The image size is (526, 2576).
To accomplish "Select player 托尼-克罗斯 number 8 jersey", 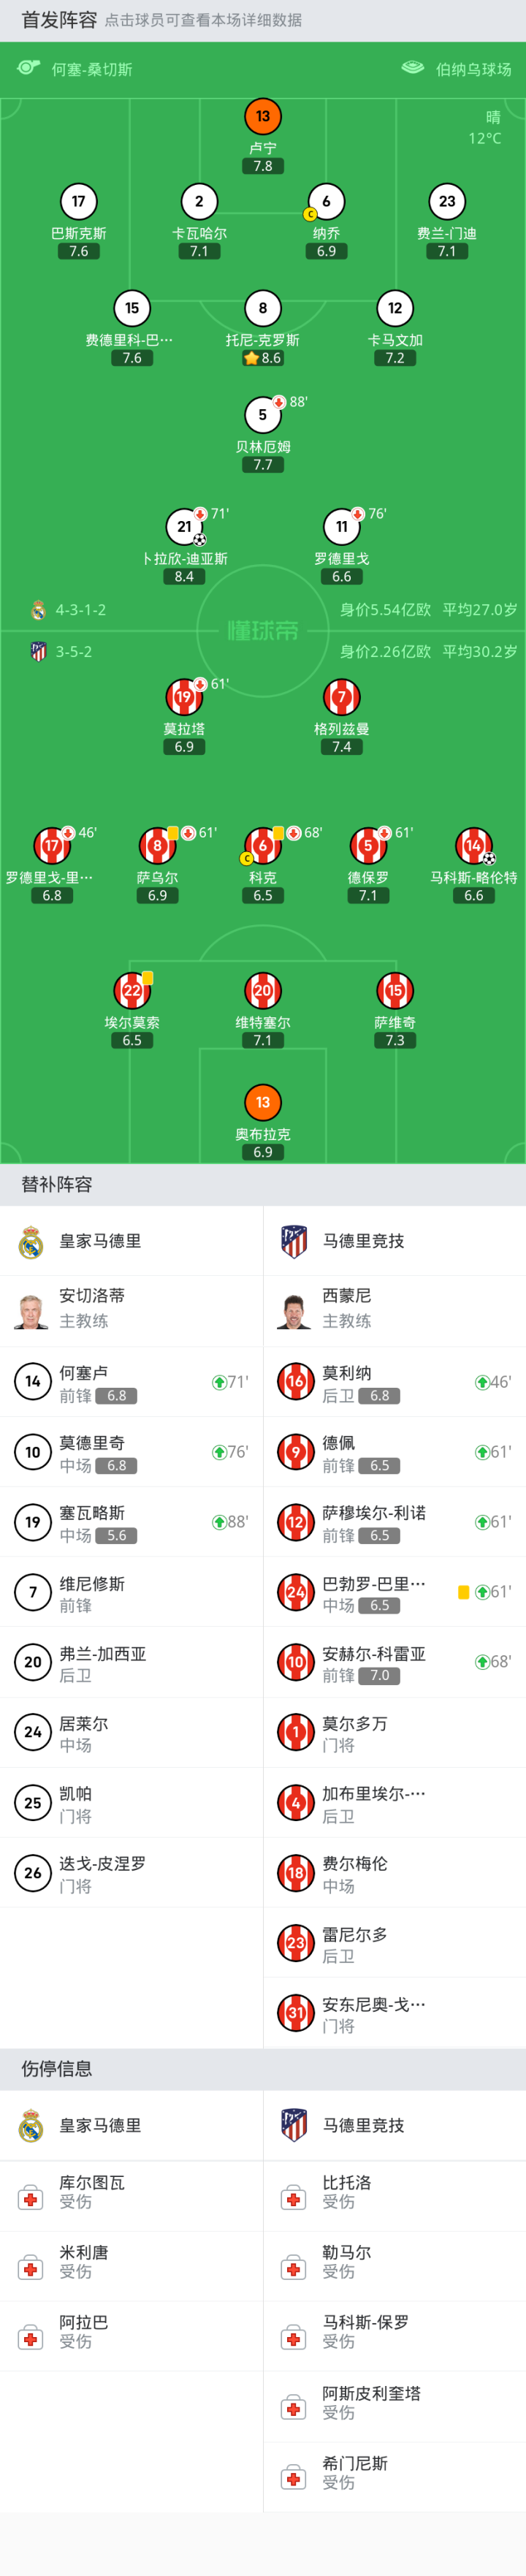I will pos(262,309).
